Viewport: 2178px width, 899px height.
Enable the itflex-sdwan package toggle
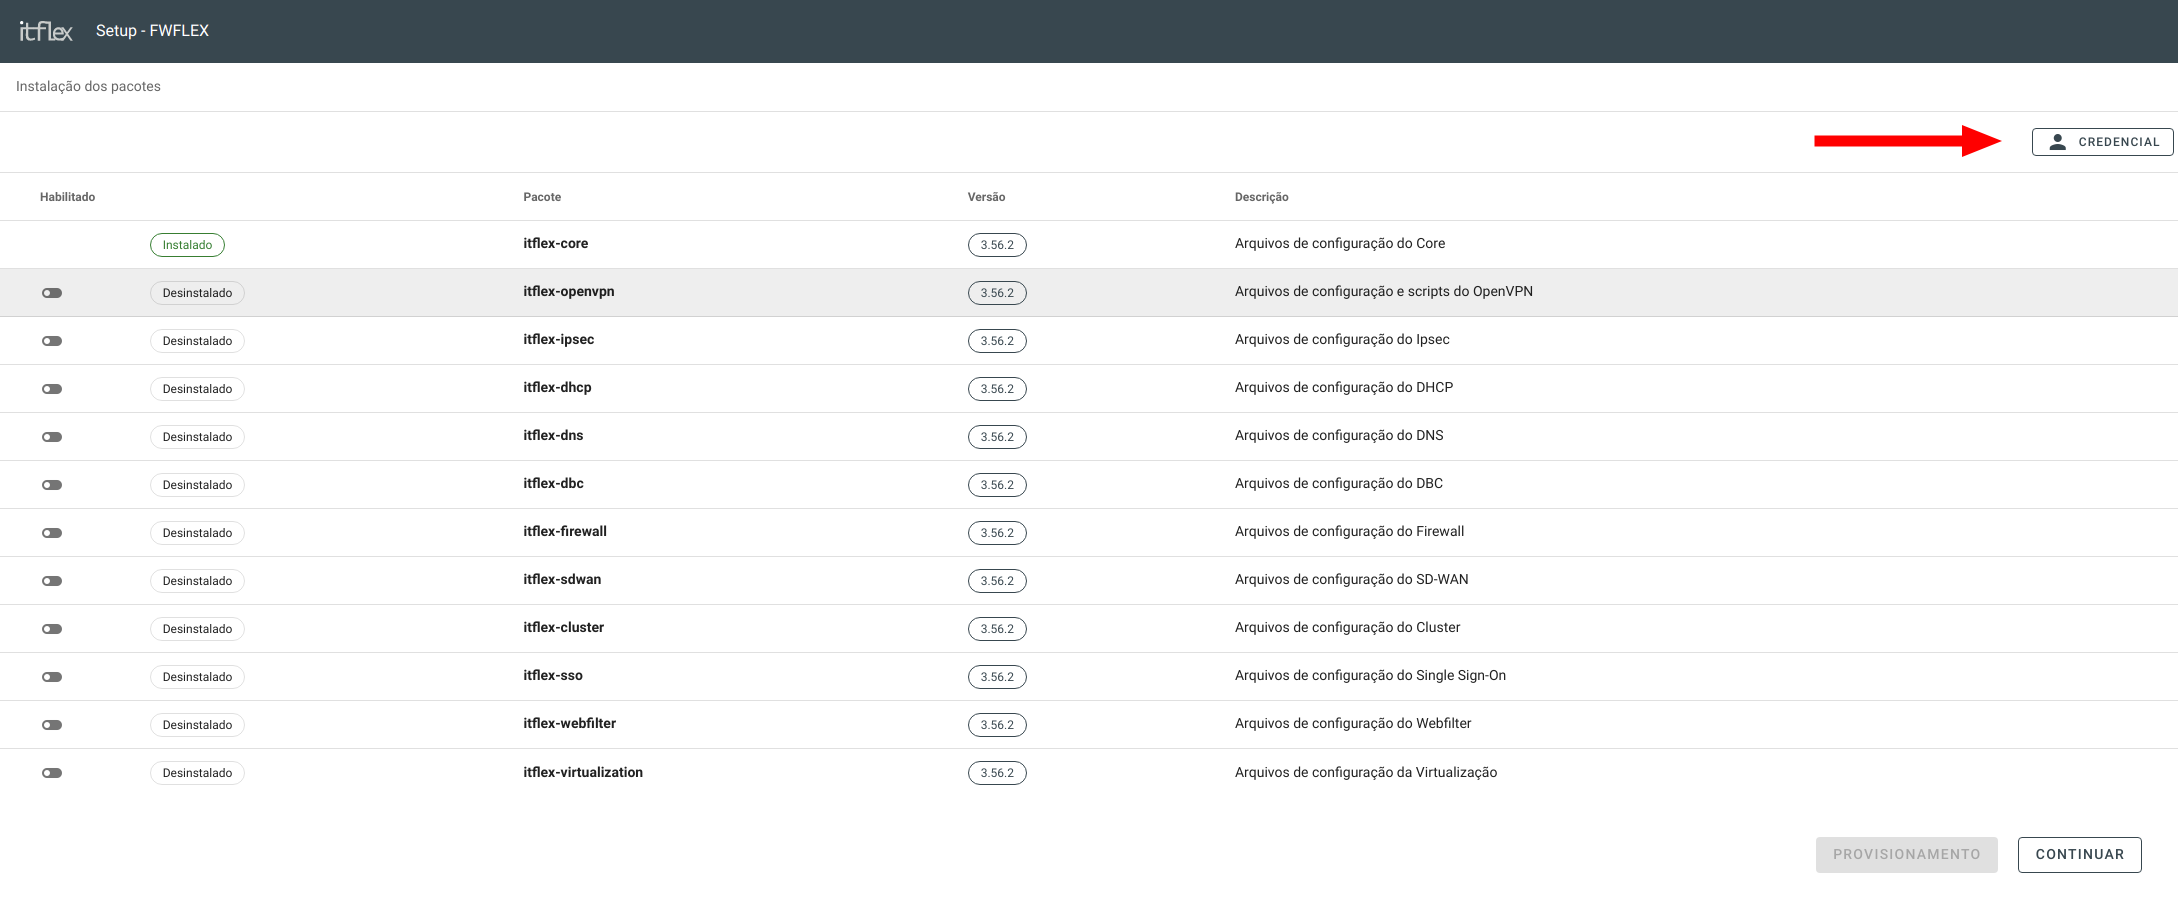pos(52,581)
